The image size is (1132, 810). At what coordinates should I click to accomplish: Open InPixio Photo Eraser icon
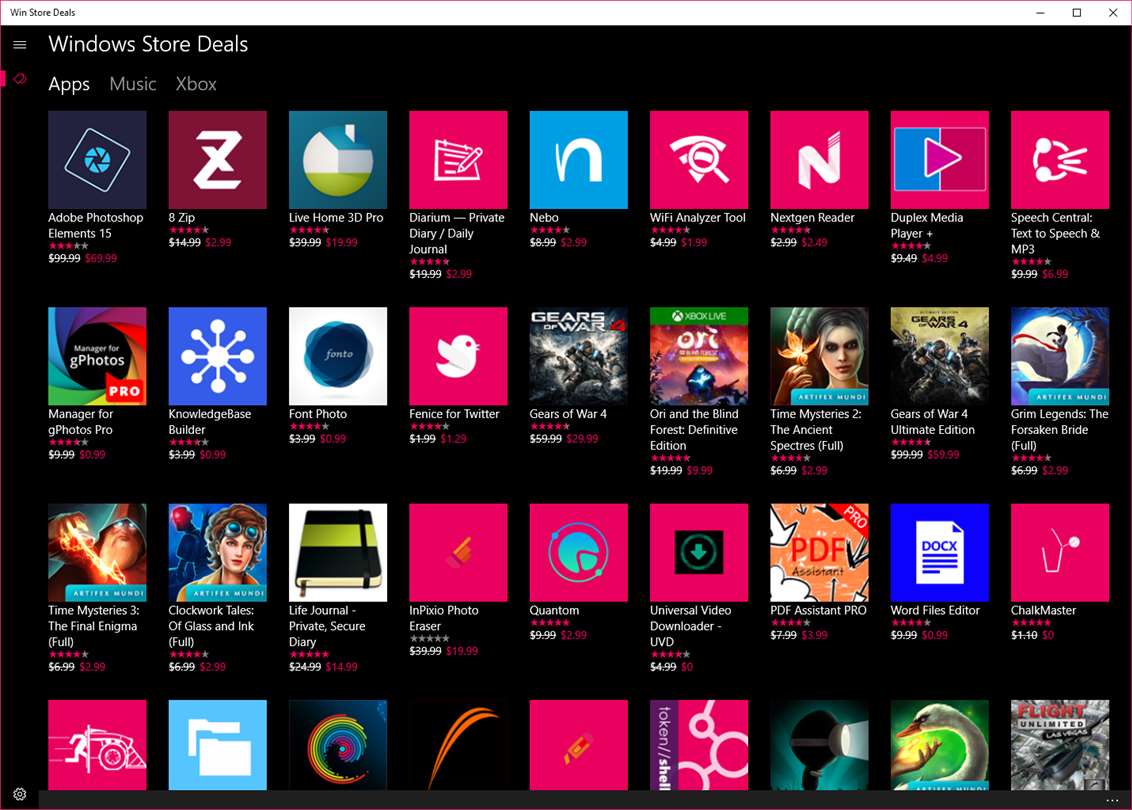pos(458,552)
